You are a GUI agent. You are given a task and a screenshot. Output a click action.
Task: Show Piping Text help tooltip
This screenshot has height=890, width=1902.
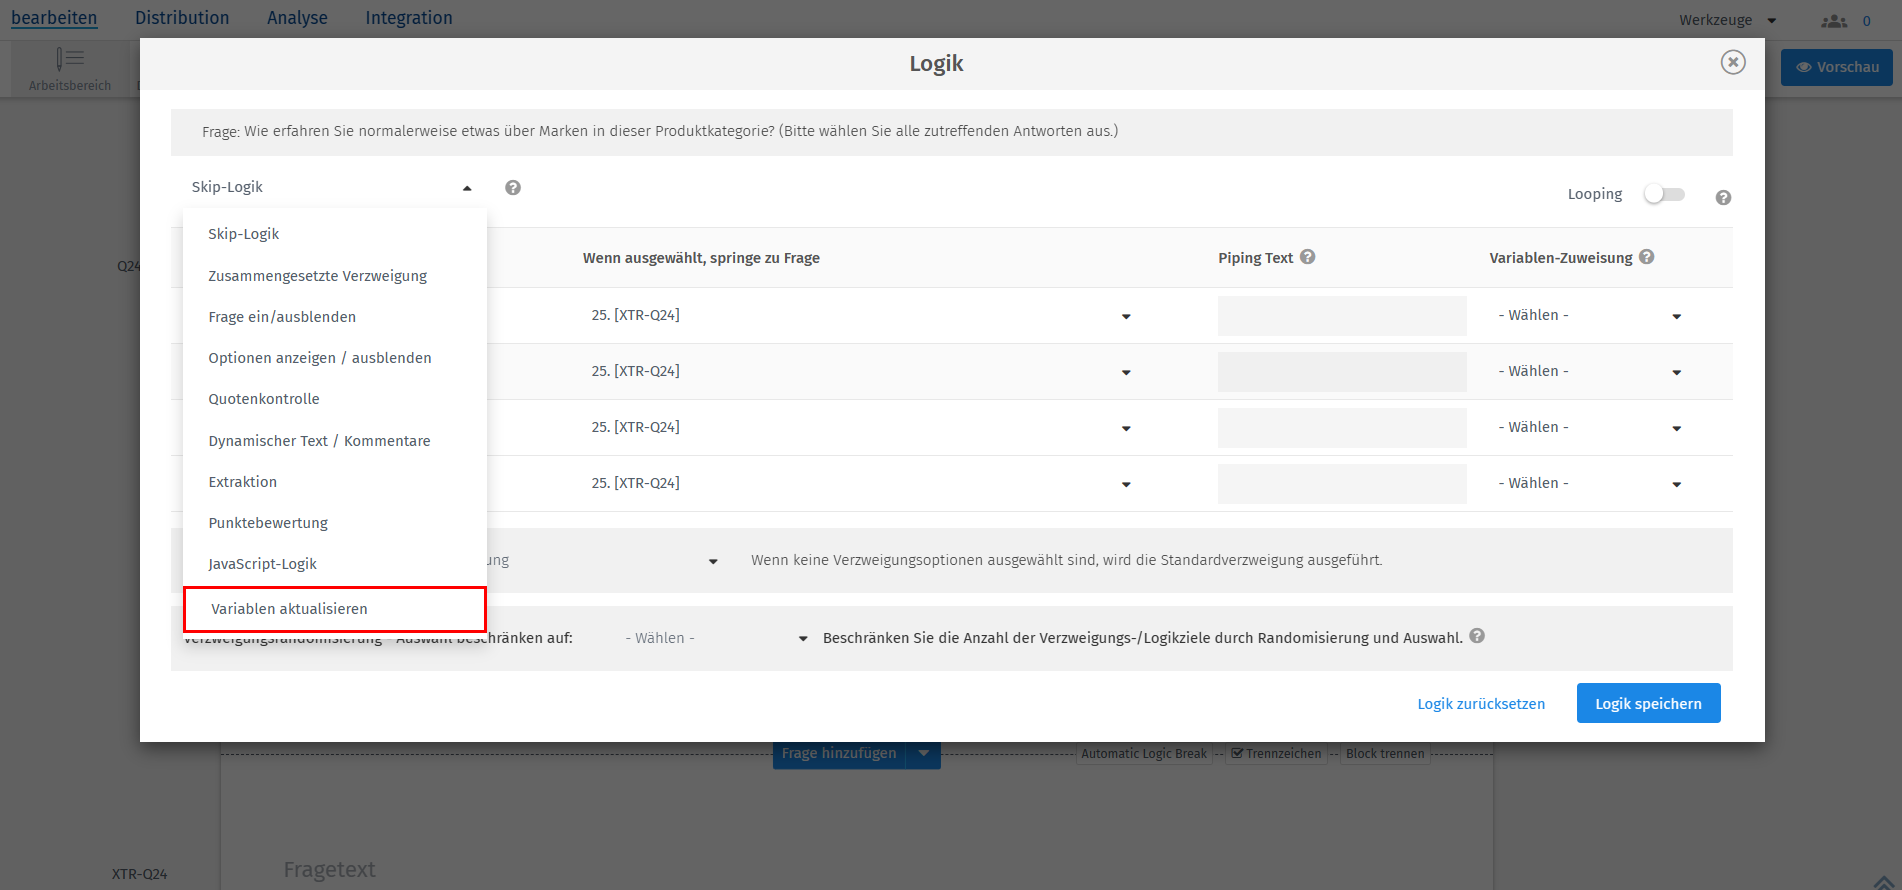(1308, 257)
